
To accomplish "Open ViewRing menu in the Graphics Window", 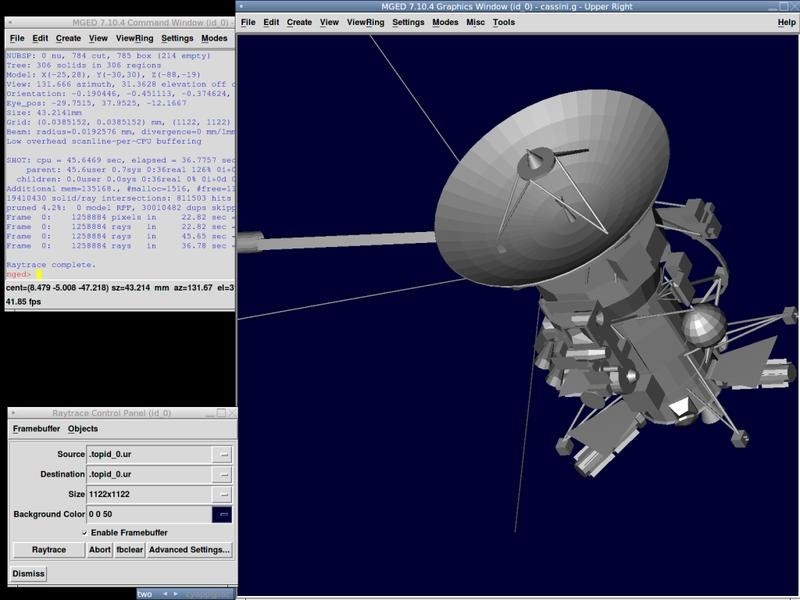I will point(365,22).
